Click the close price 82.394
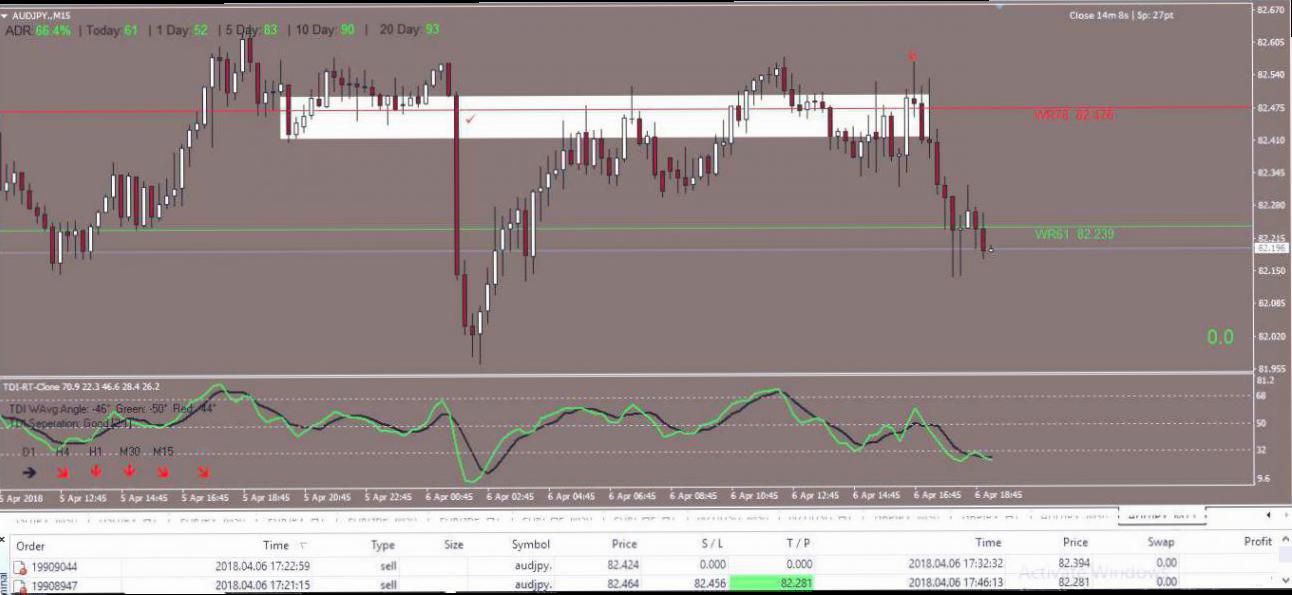This screenshot has width=1292, height=595. [1074, 564]
